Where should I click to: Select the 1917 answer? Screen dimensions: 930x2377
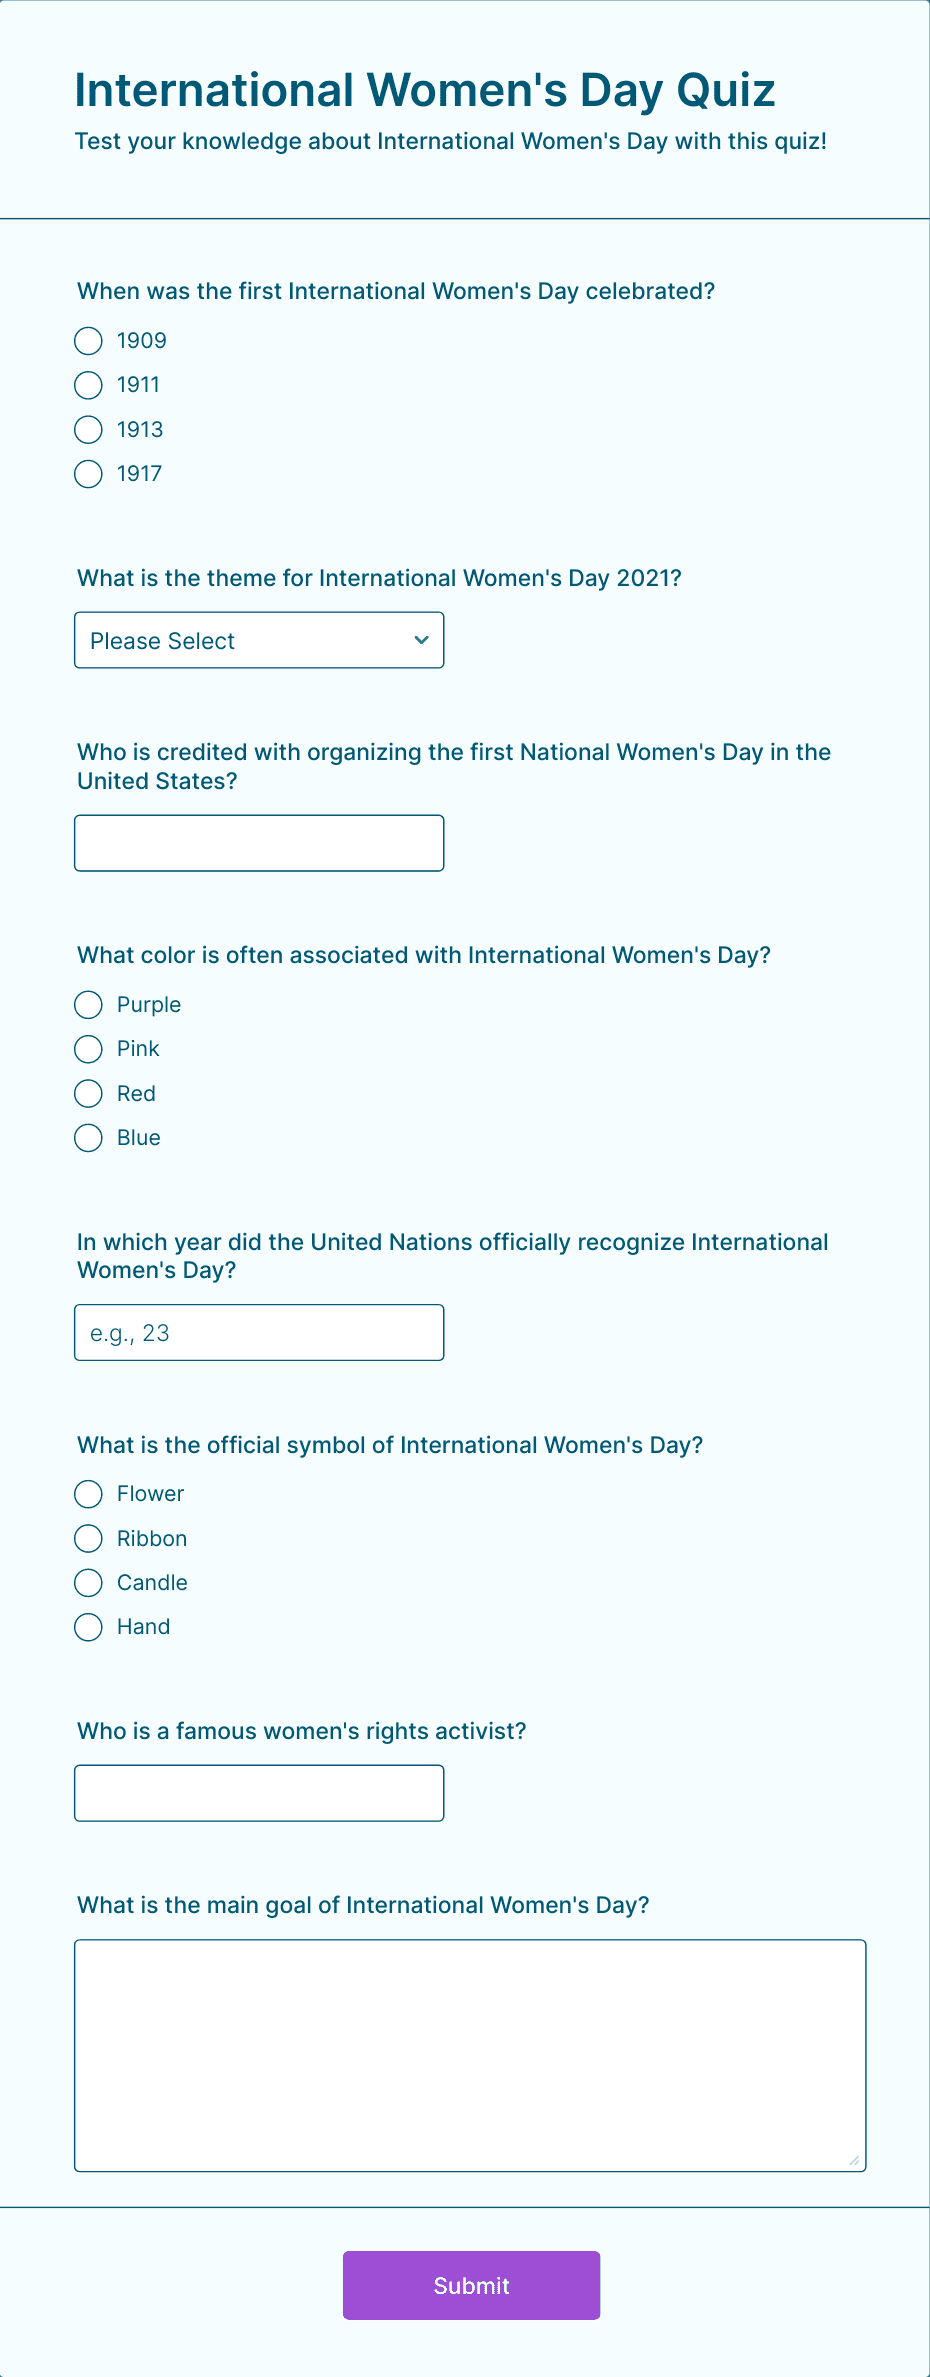[88, 474]
